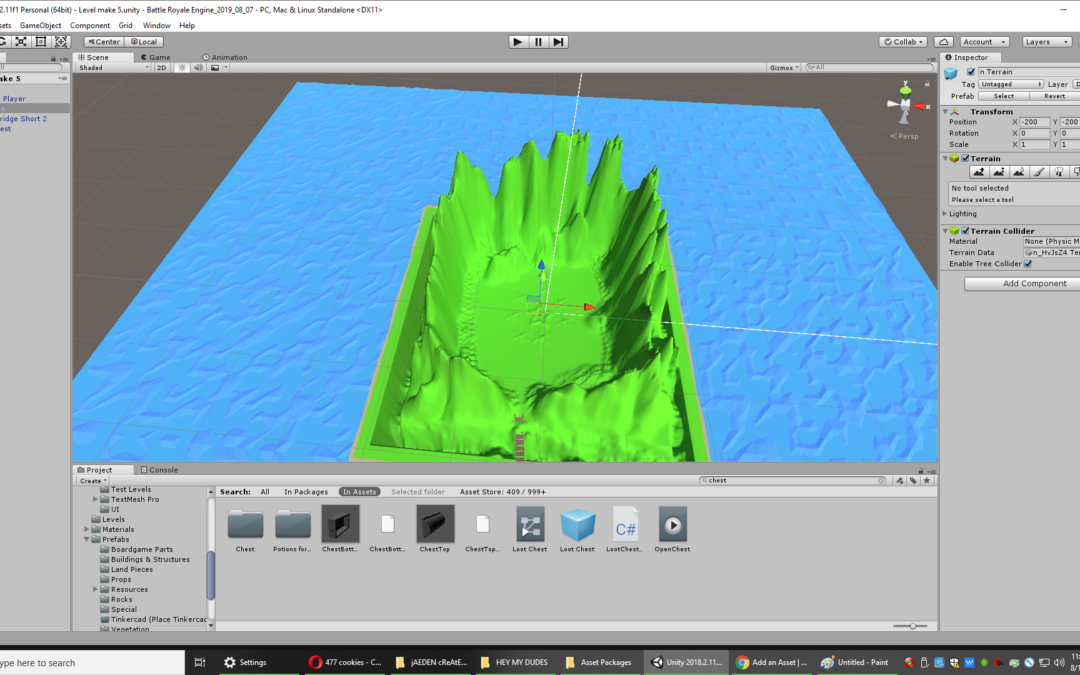
Task: Toggle the Terrain component enabled checkbox
Action: pos(966,158)
